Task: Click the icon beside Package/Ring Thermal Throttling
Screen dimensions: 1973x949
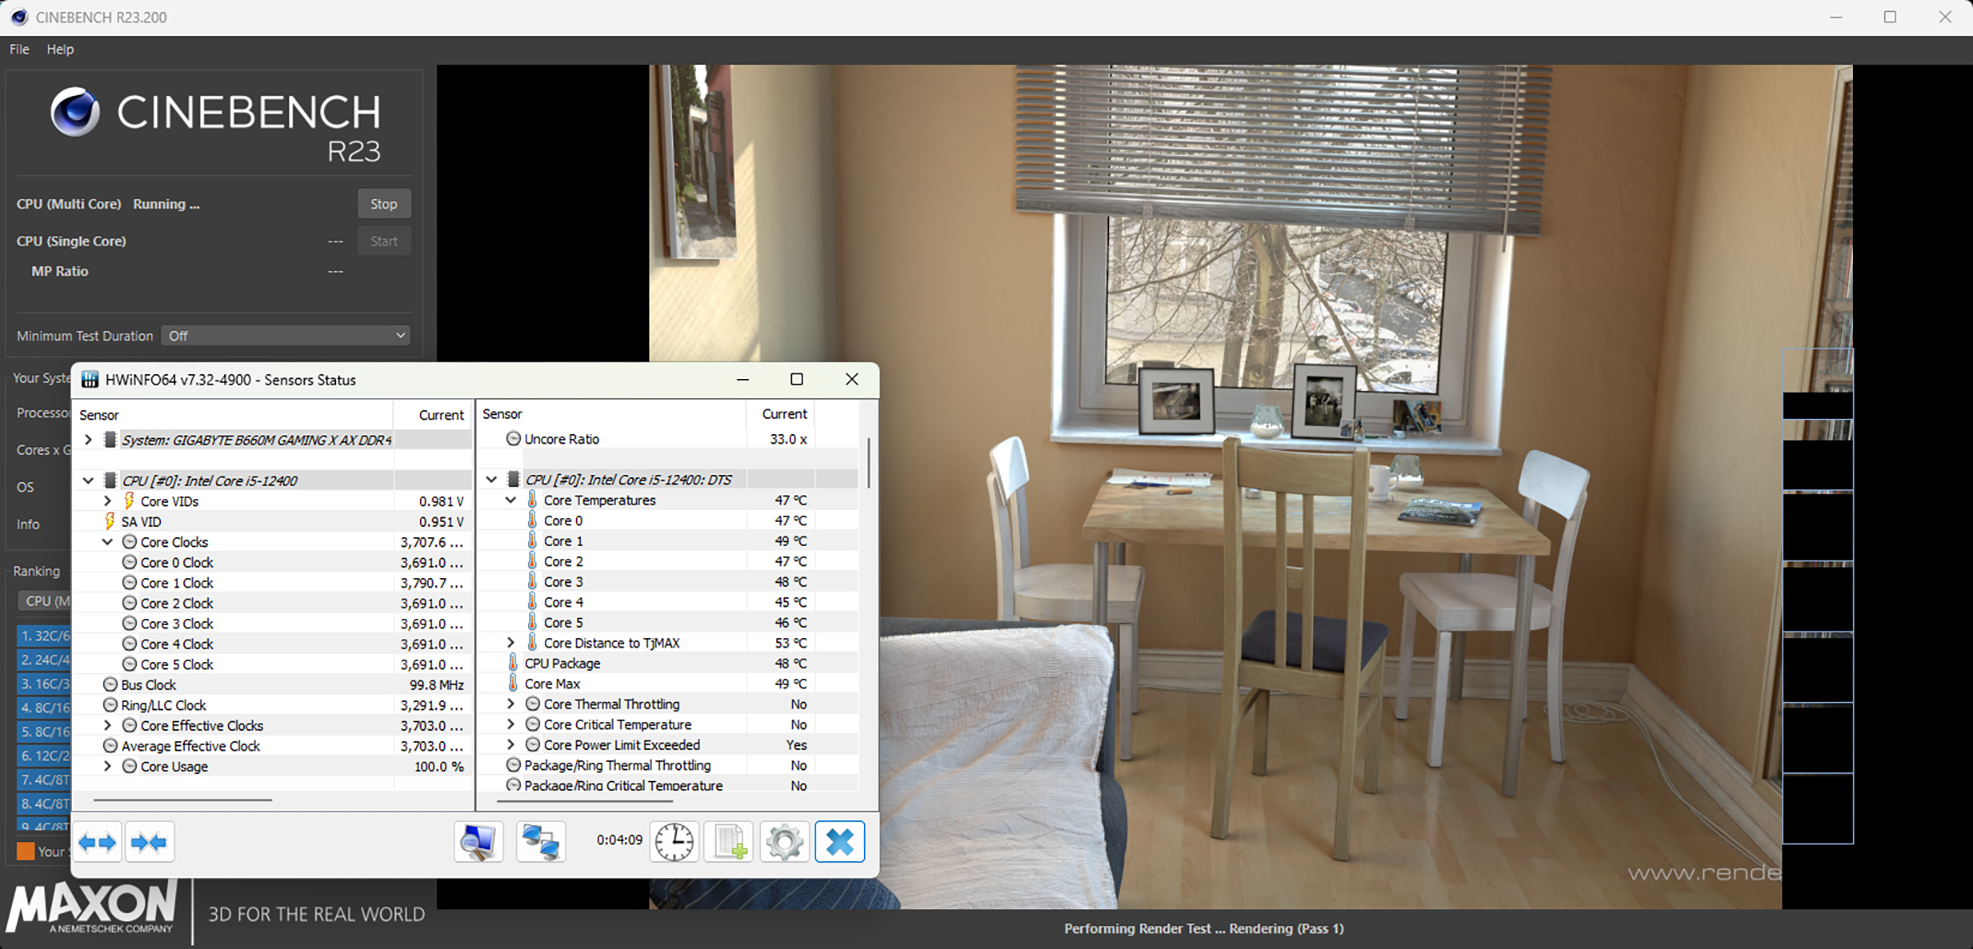Action: [x=513, y=765]
